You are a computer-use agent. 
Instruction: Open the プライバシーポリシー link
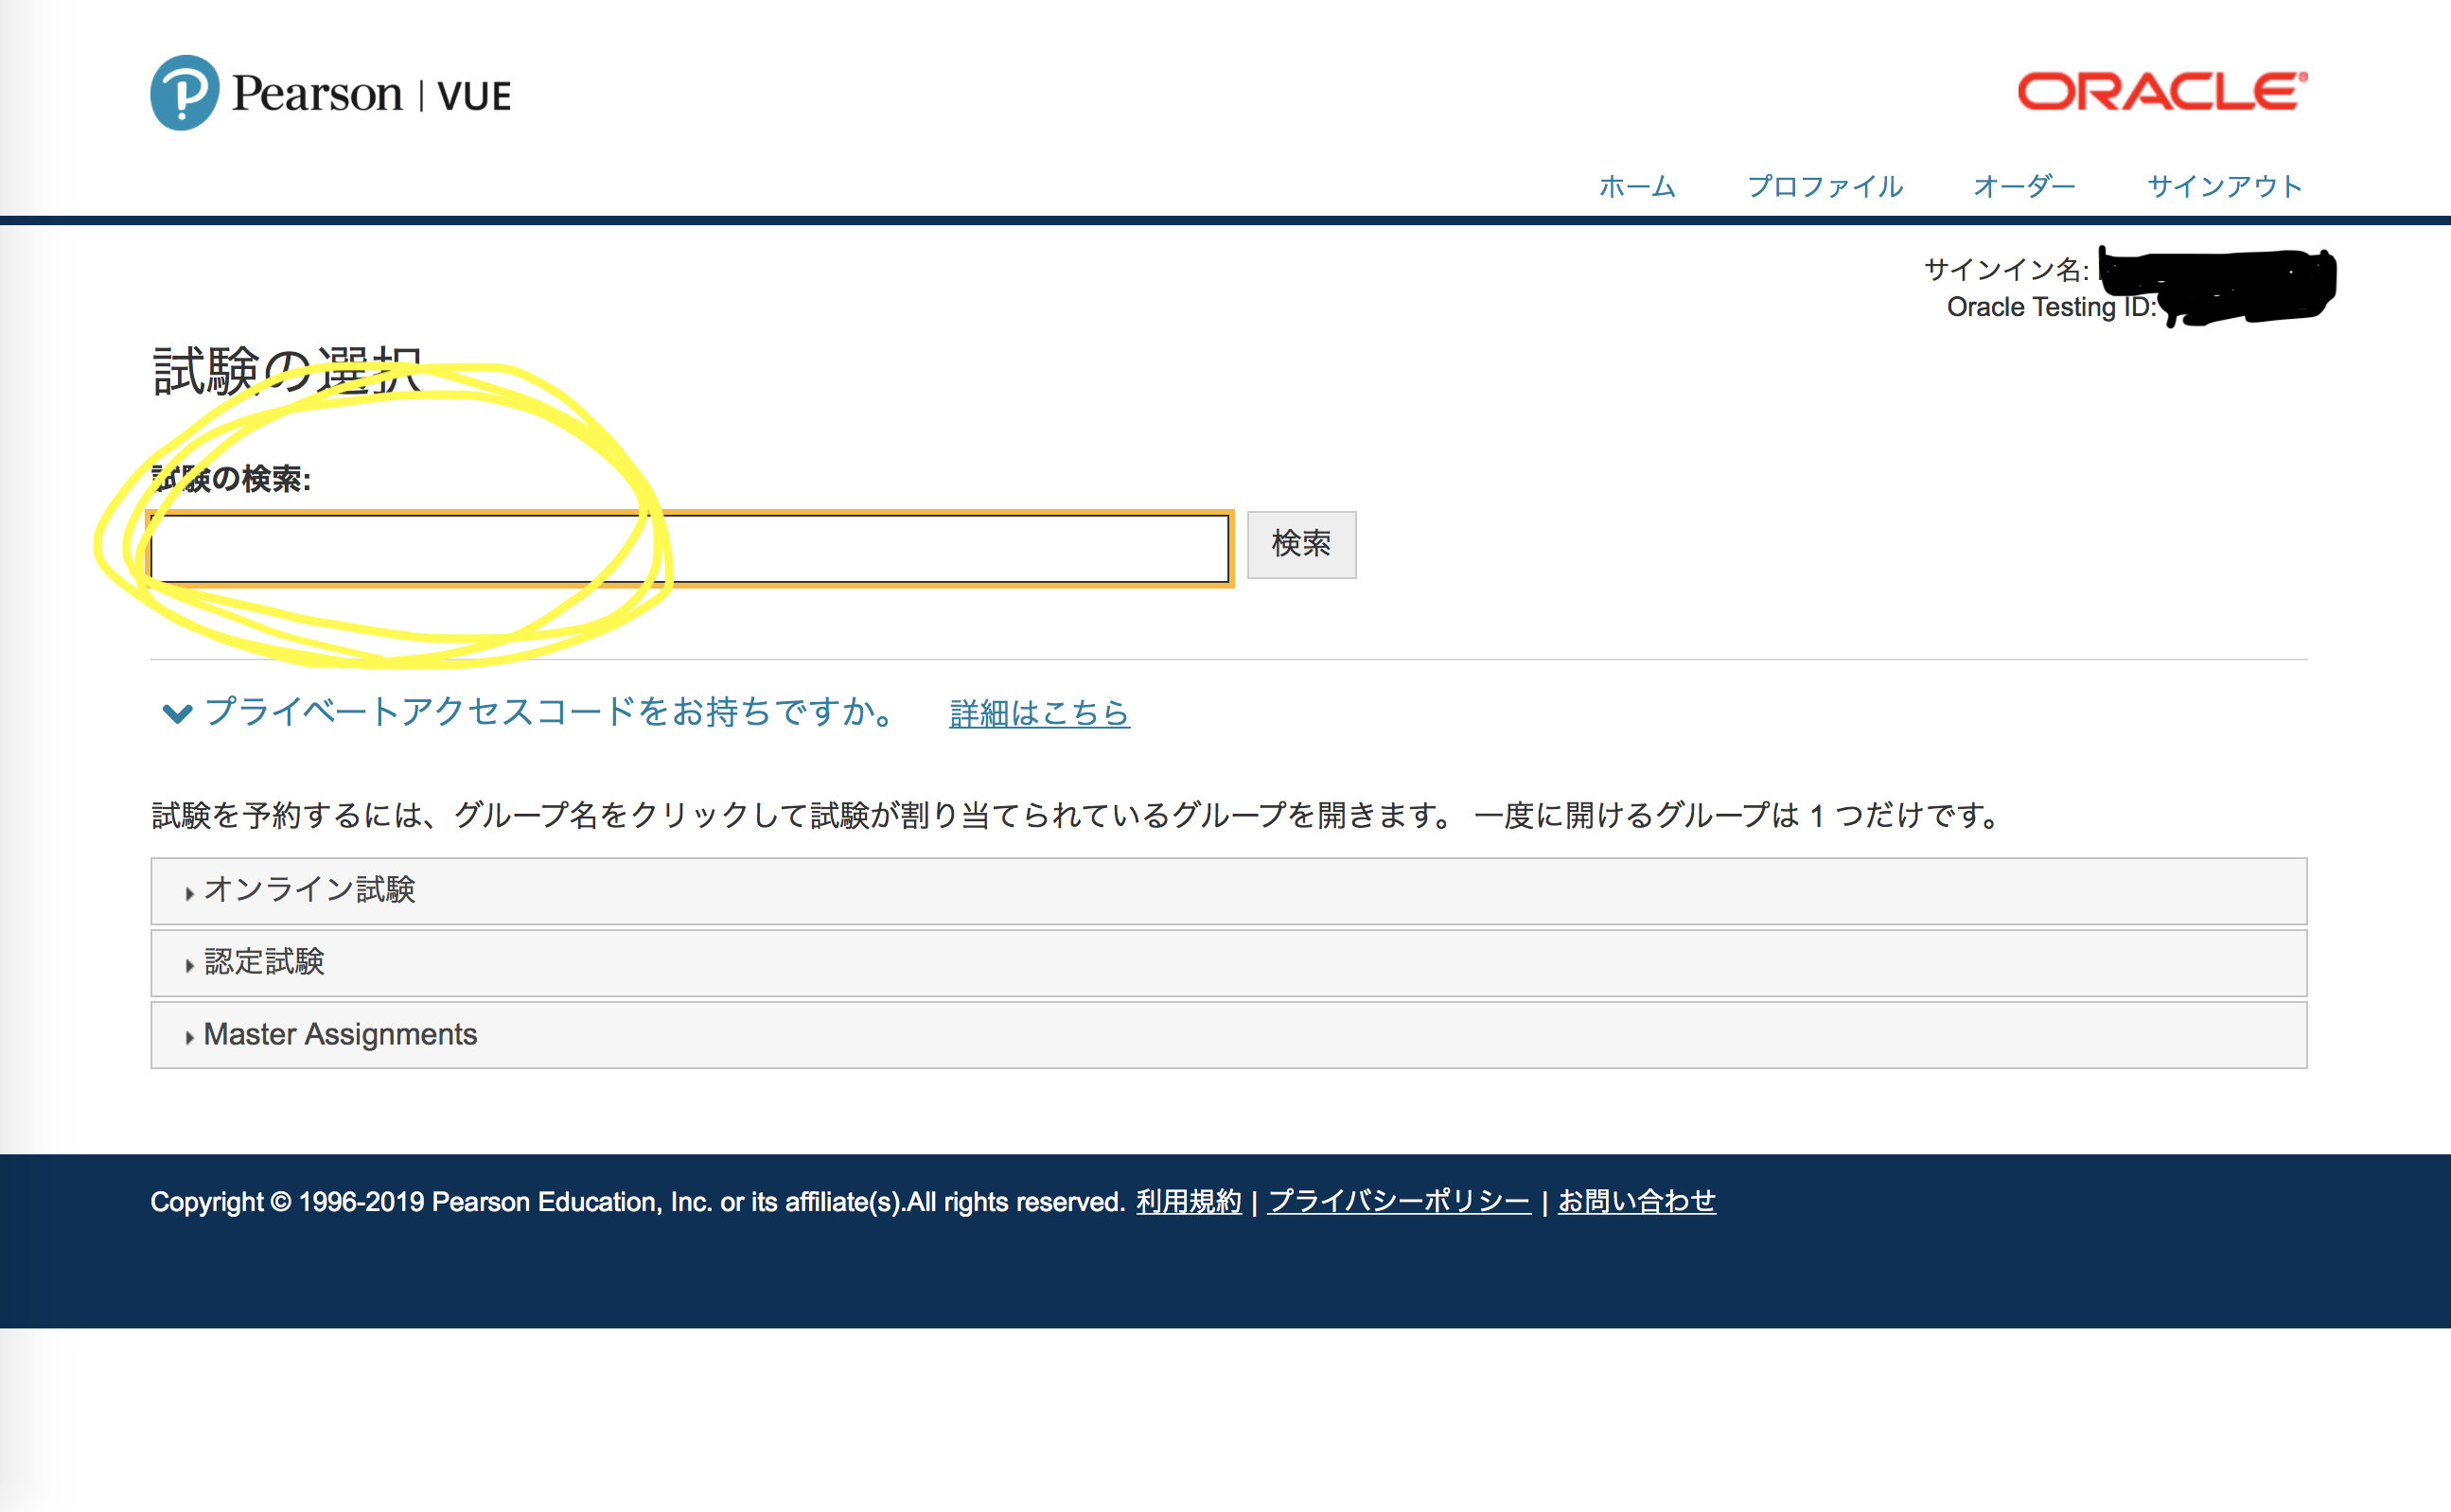click(x=1399, y=1201)
